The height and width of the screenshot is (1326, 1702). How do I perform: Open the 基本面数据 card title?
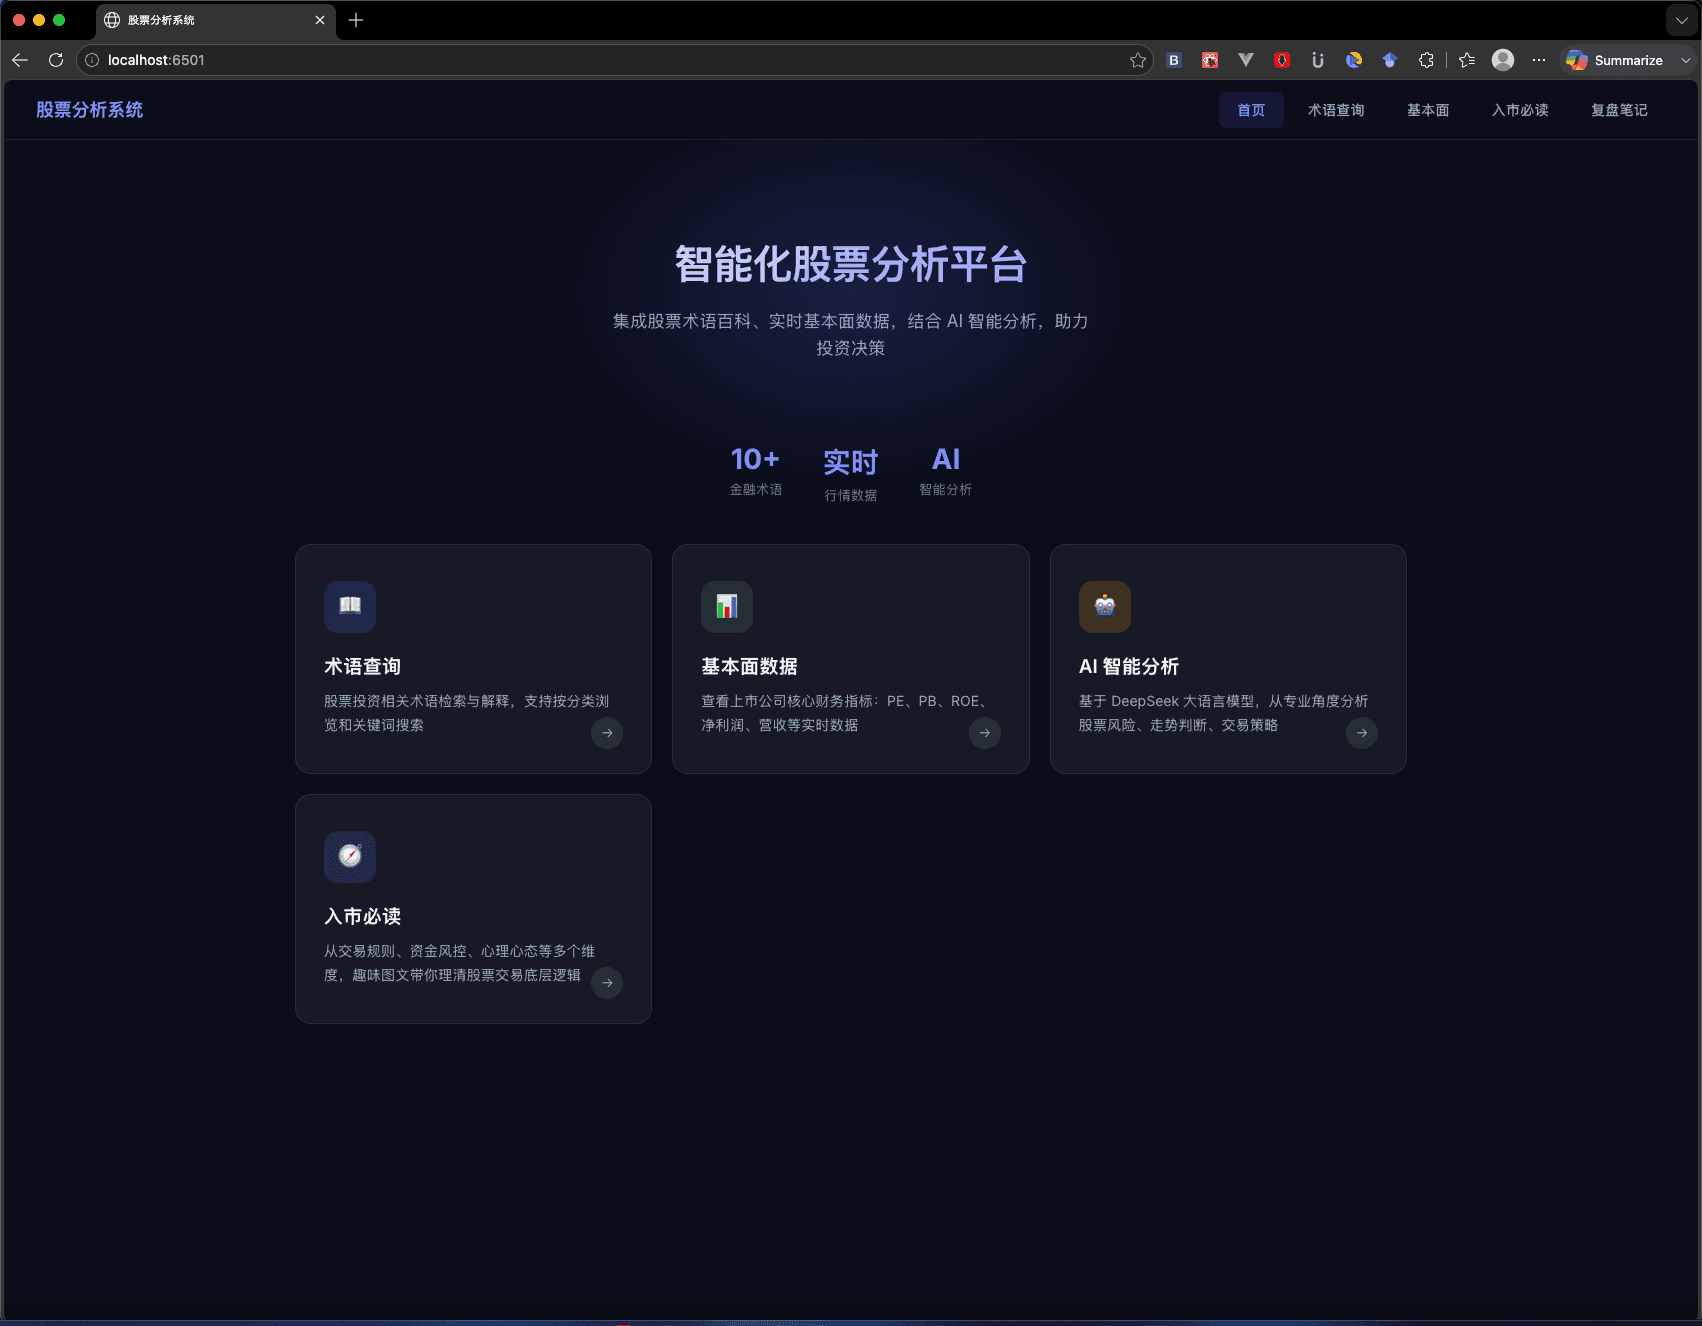[x=749, y=667]
